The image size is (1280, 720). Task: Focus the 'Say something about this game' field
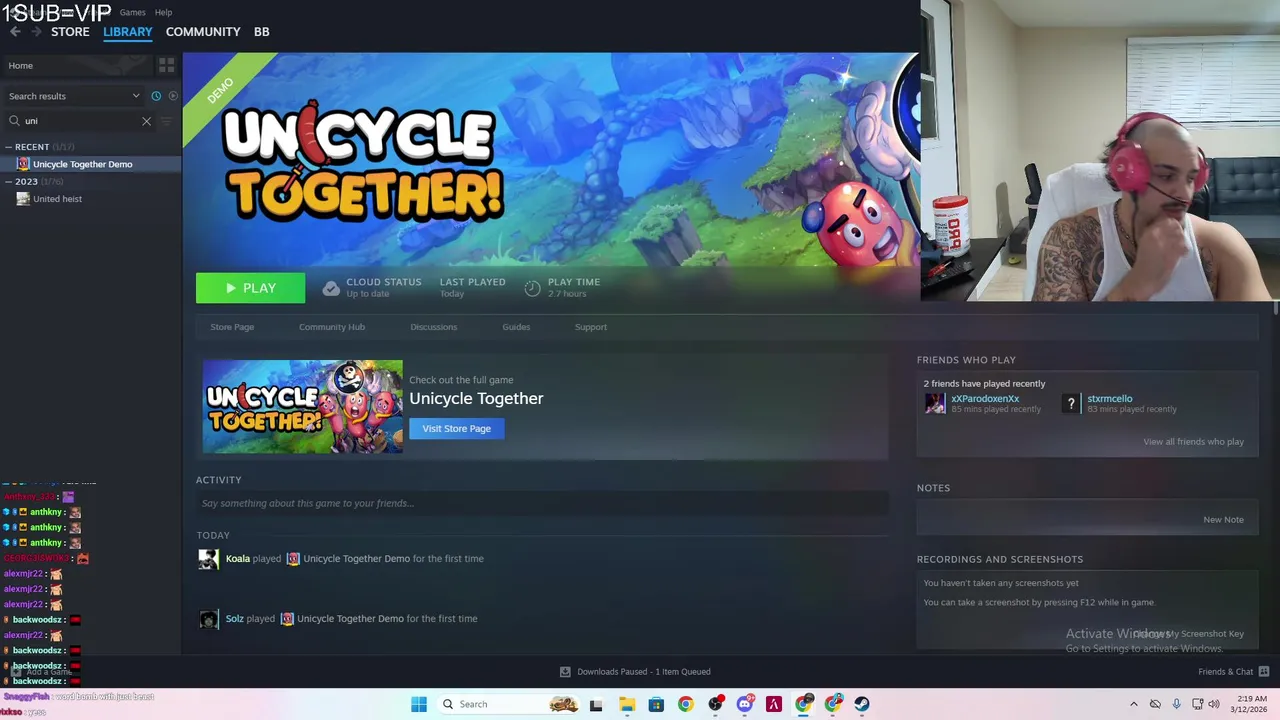[542, 504]
